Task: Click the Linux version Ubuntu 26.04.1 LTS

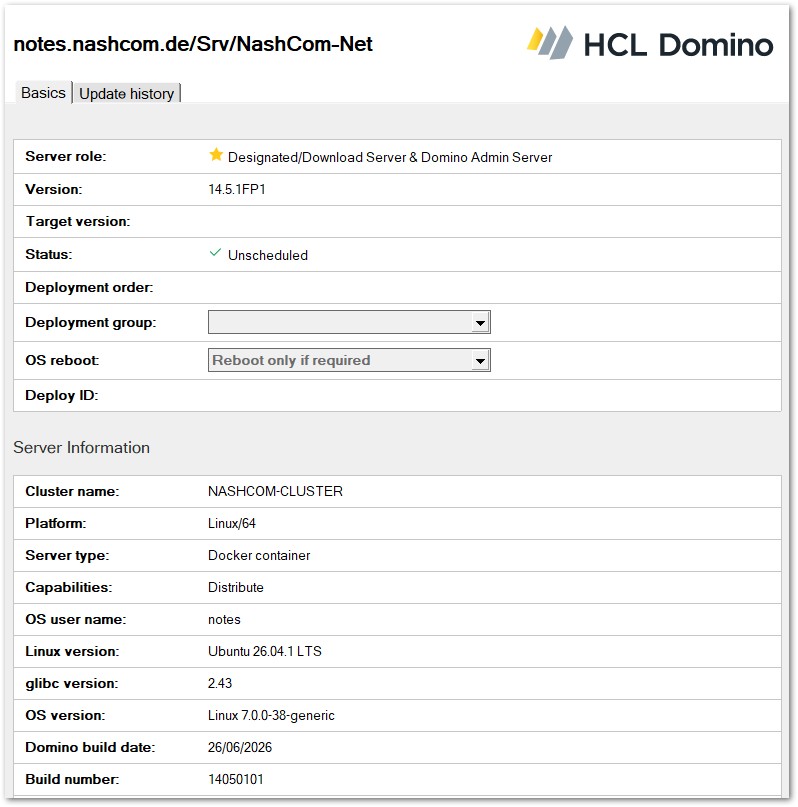Action: coord(264,651)
